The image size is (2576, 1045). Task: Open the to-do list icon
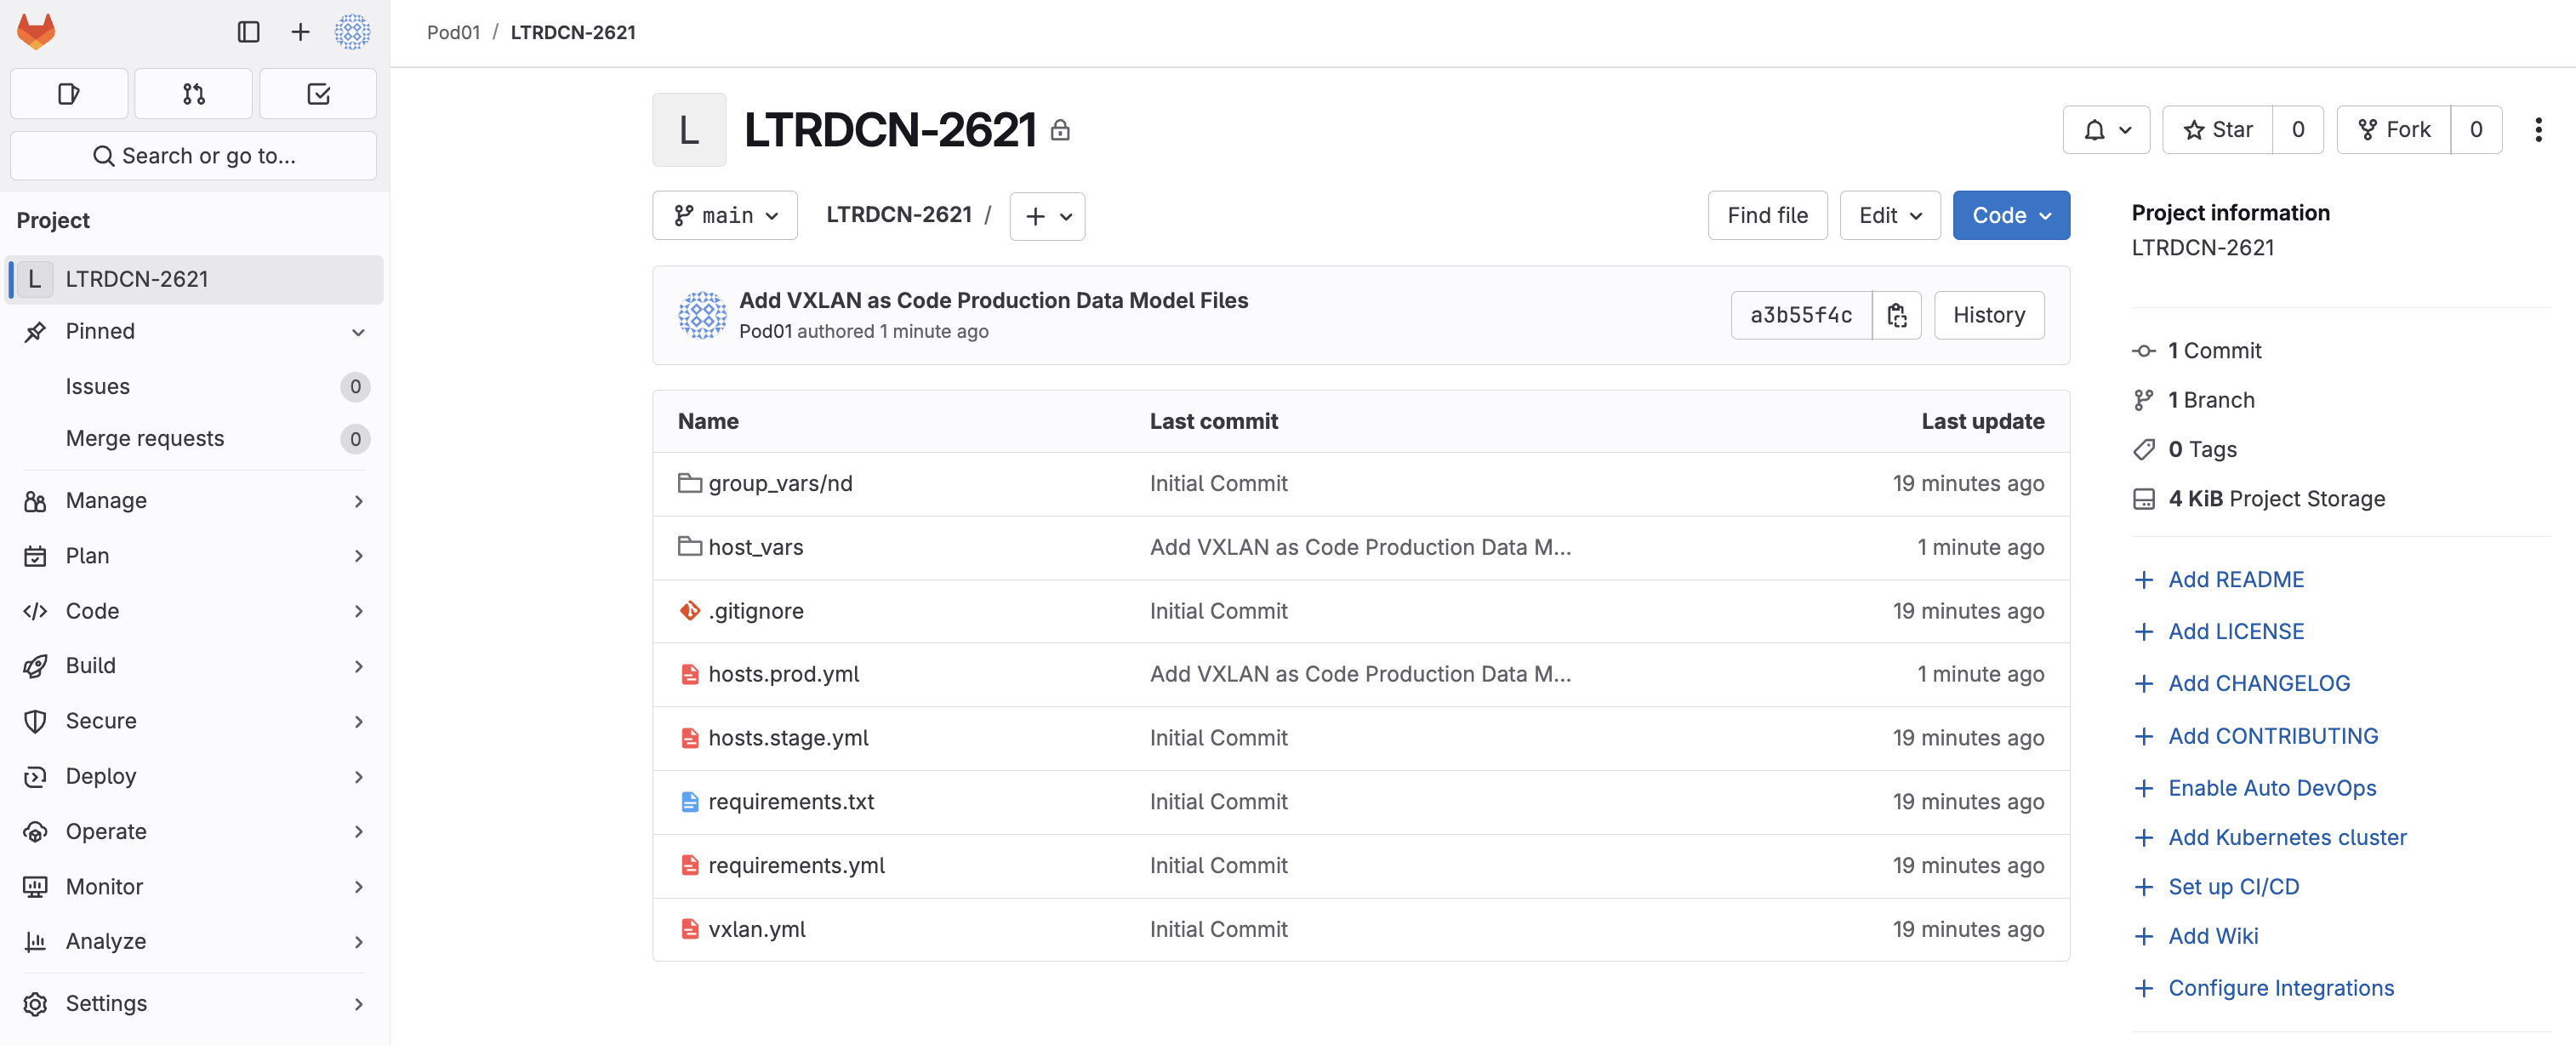pyautogui.click(x=318, y=94)
